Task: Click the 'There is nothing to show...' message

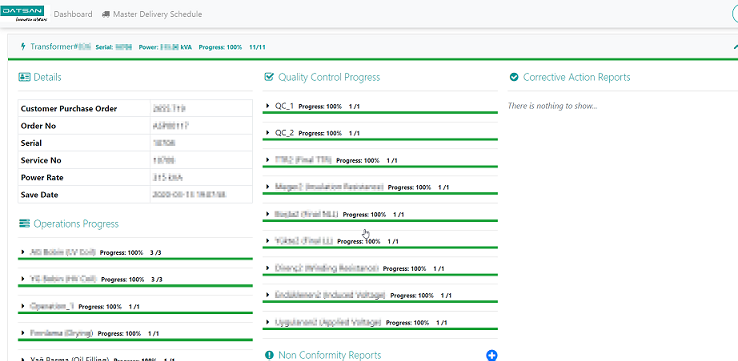Action: click(x=553, y=106)
